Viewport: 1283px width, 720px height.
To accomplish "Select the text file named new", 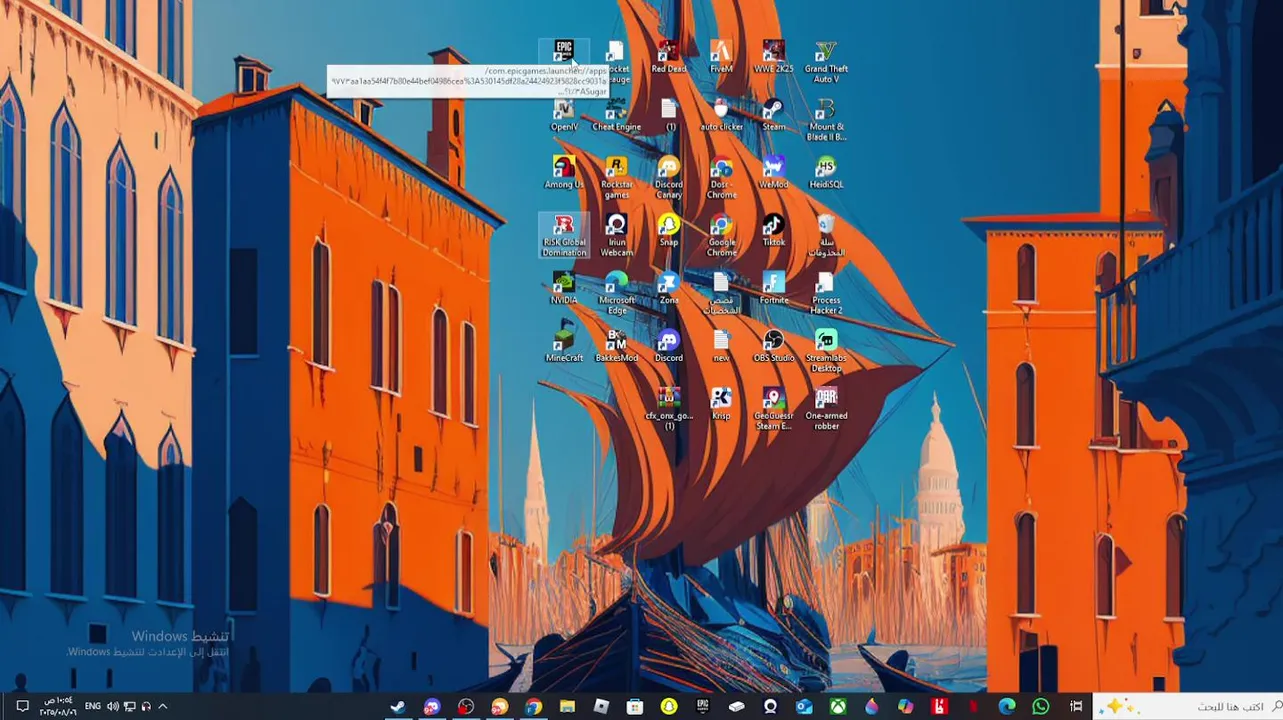I will tap(721, 346).
